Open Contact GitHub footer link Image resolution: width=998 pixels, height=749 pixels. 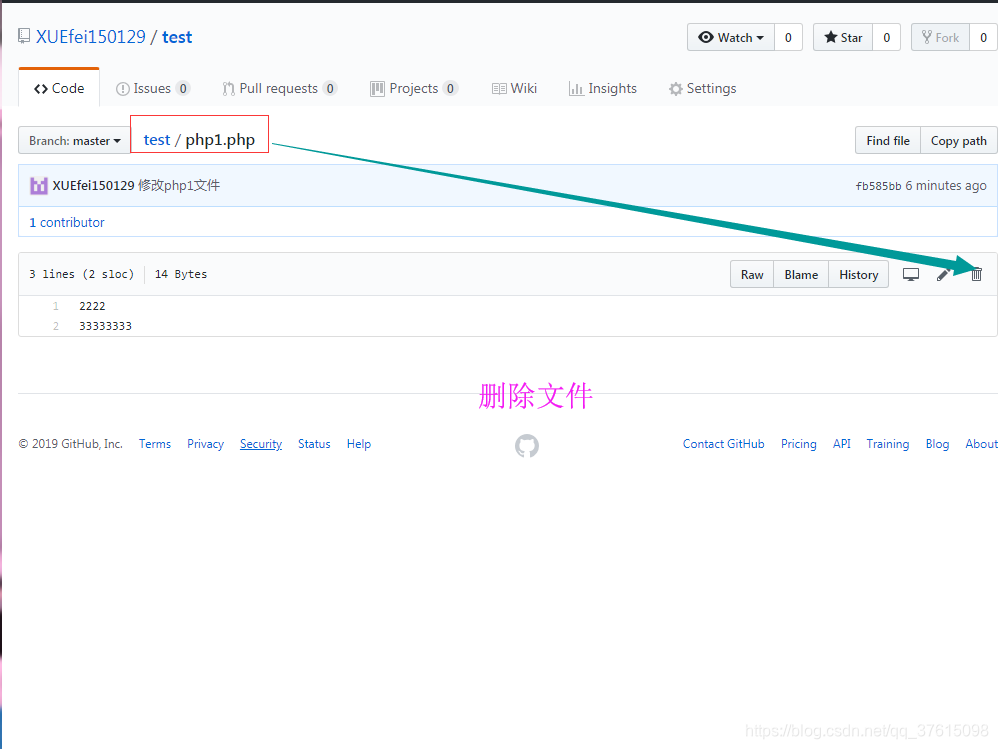click(723, 444)
